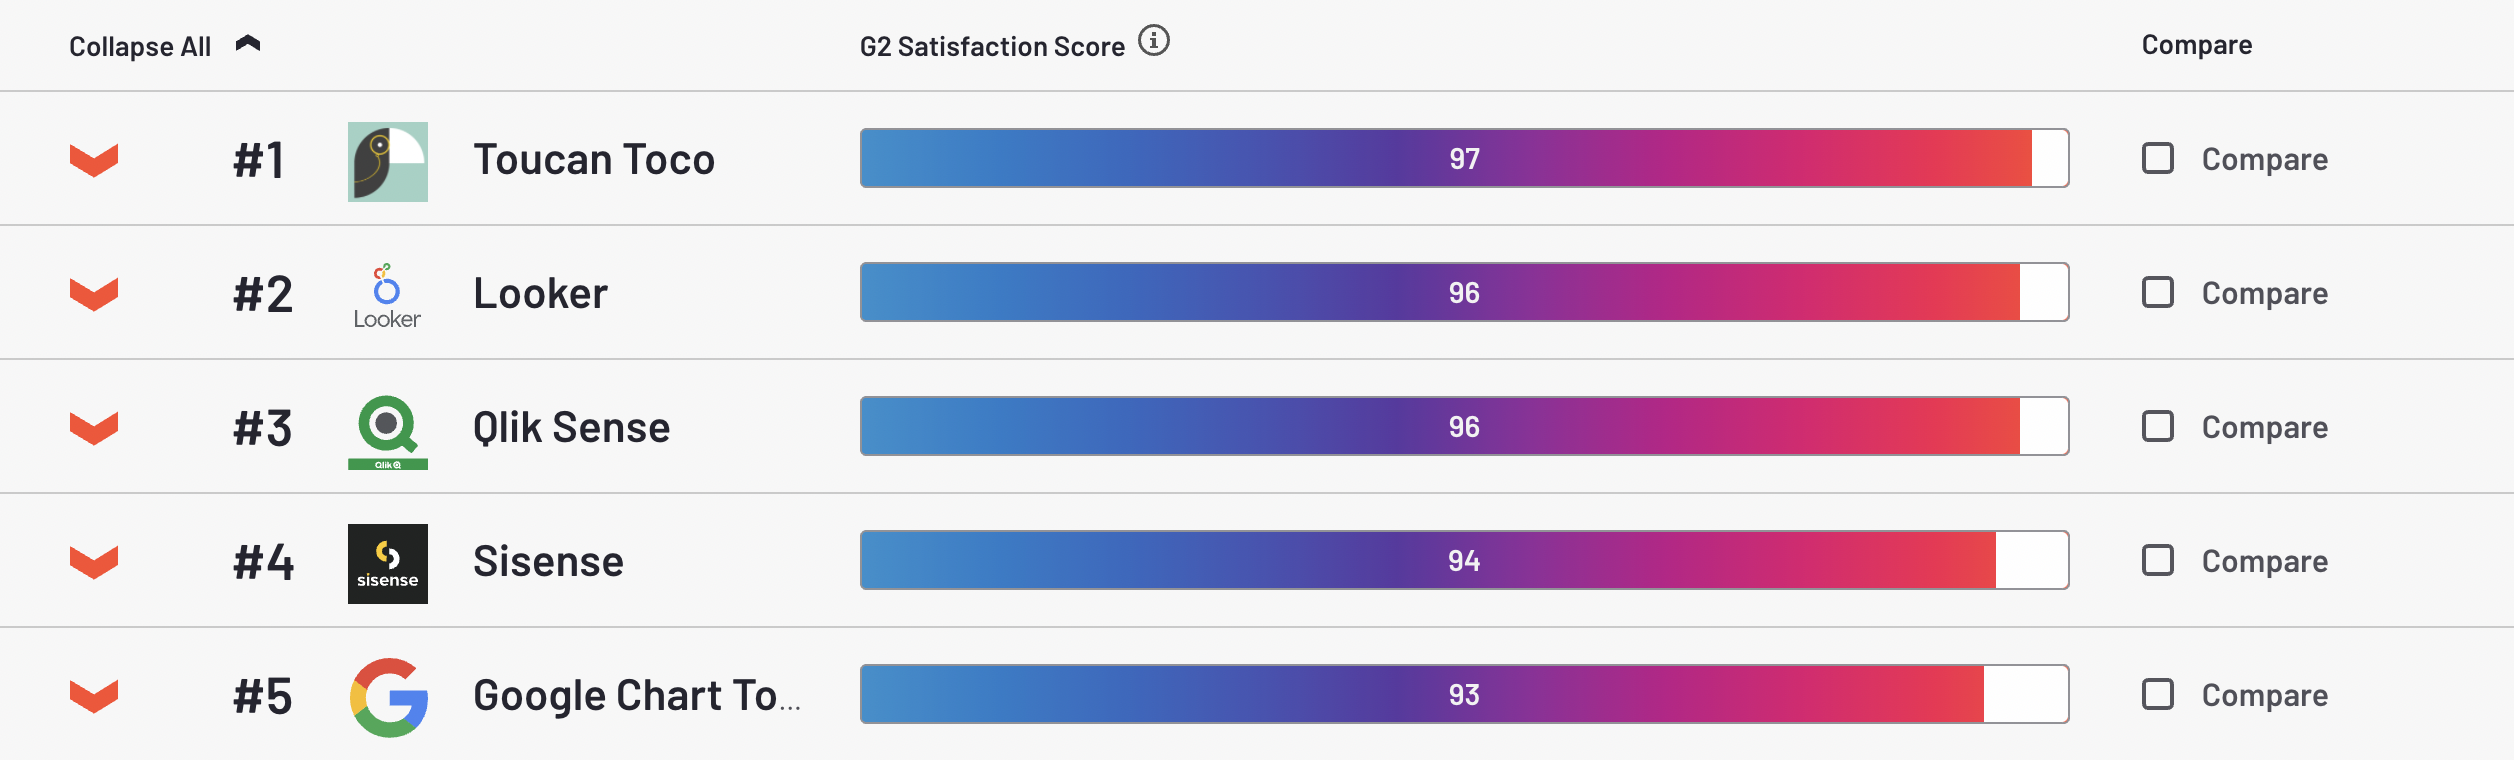Click Google Chart Tools' 93 score bar
Screen dimensions: 2514x760
(x=1464, y=694)
